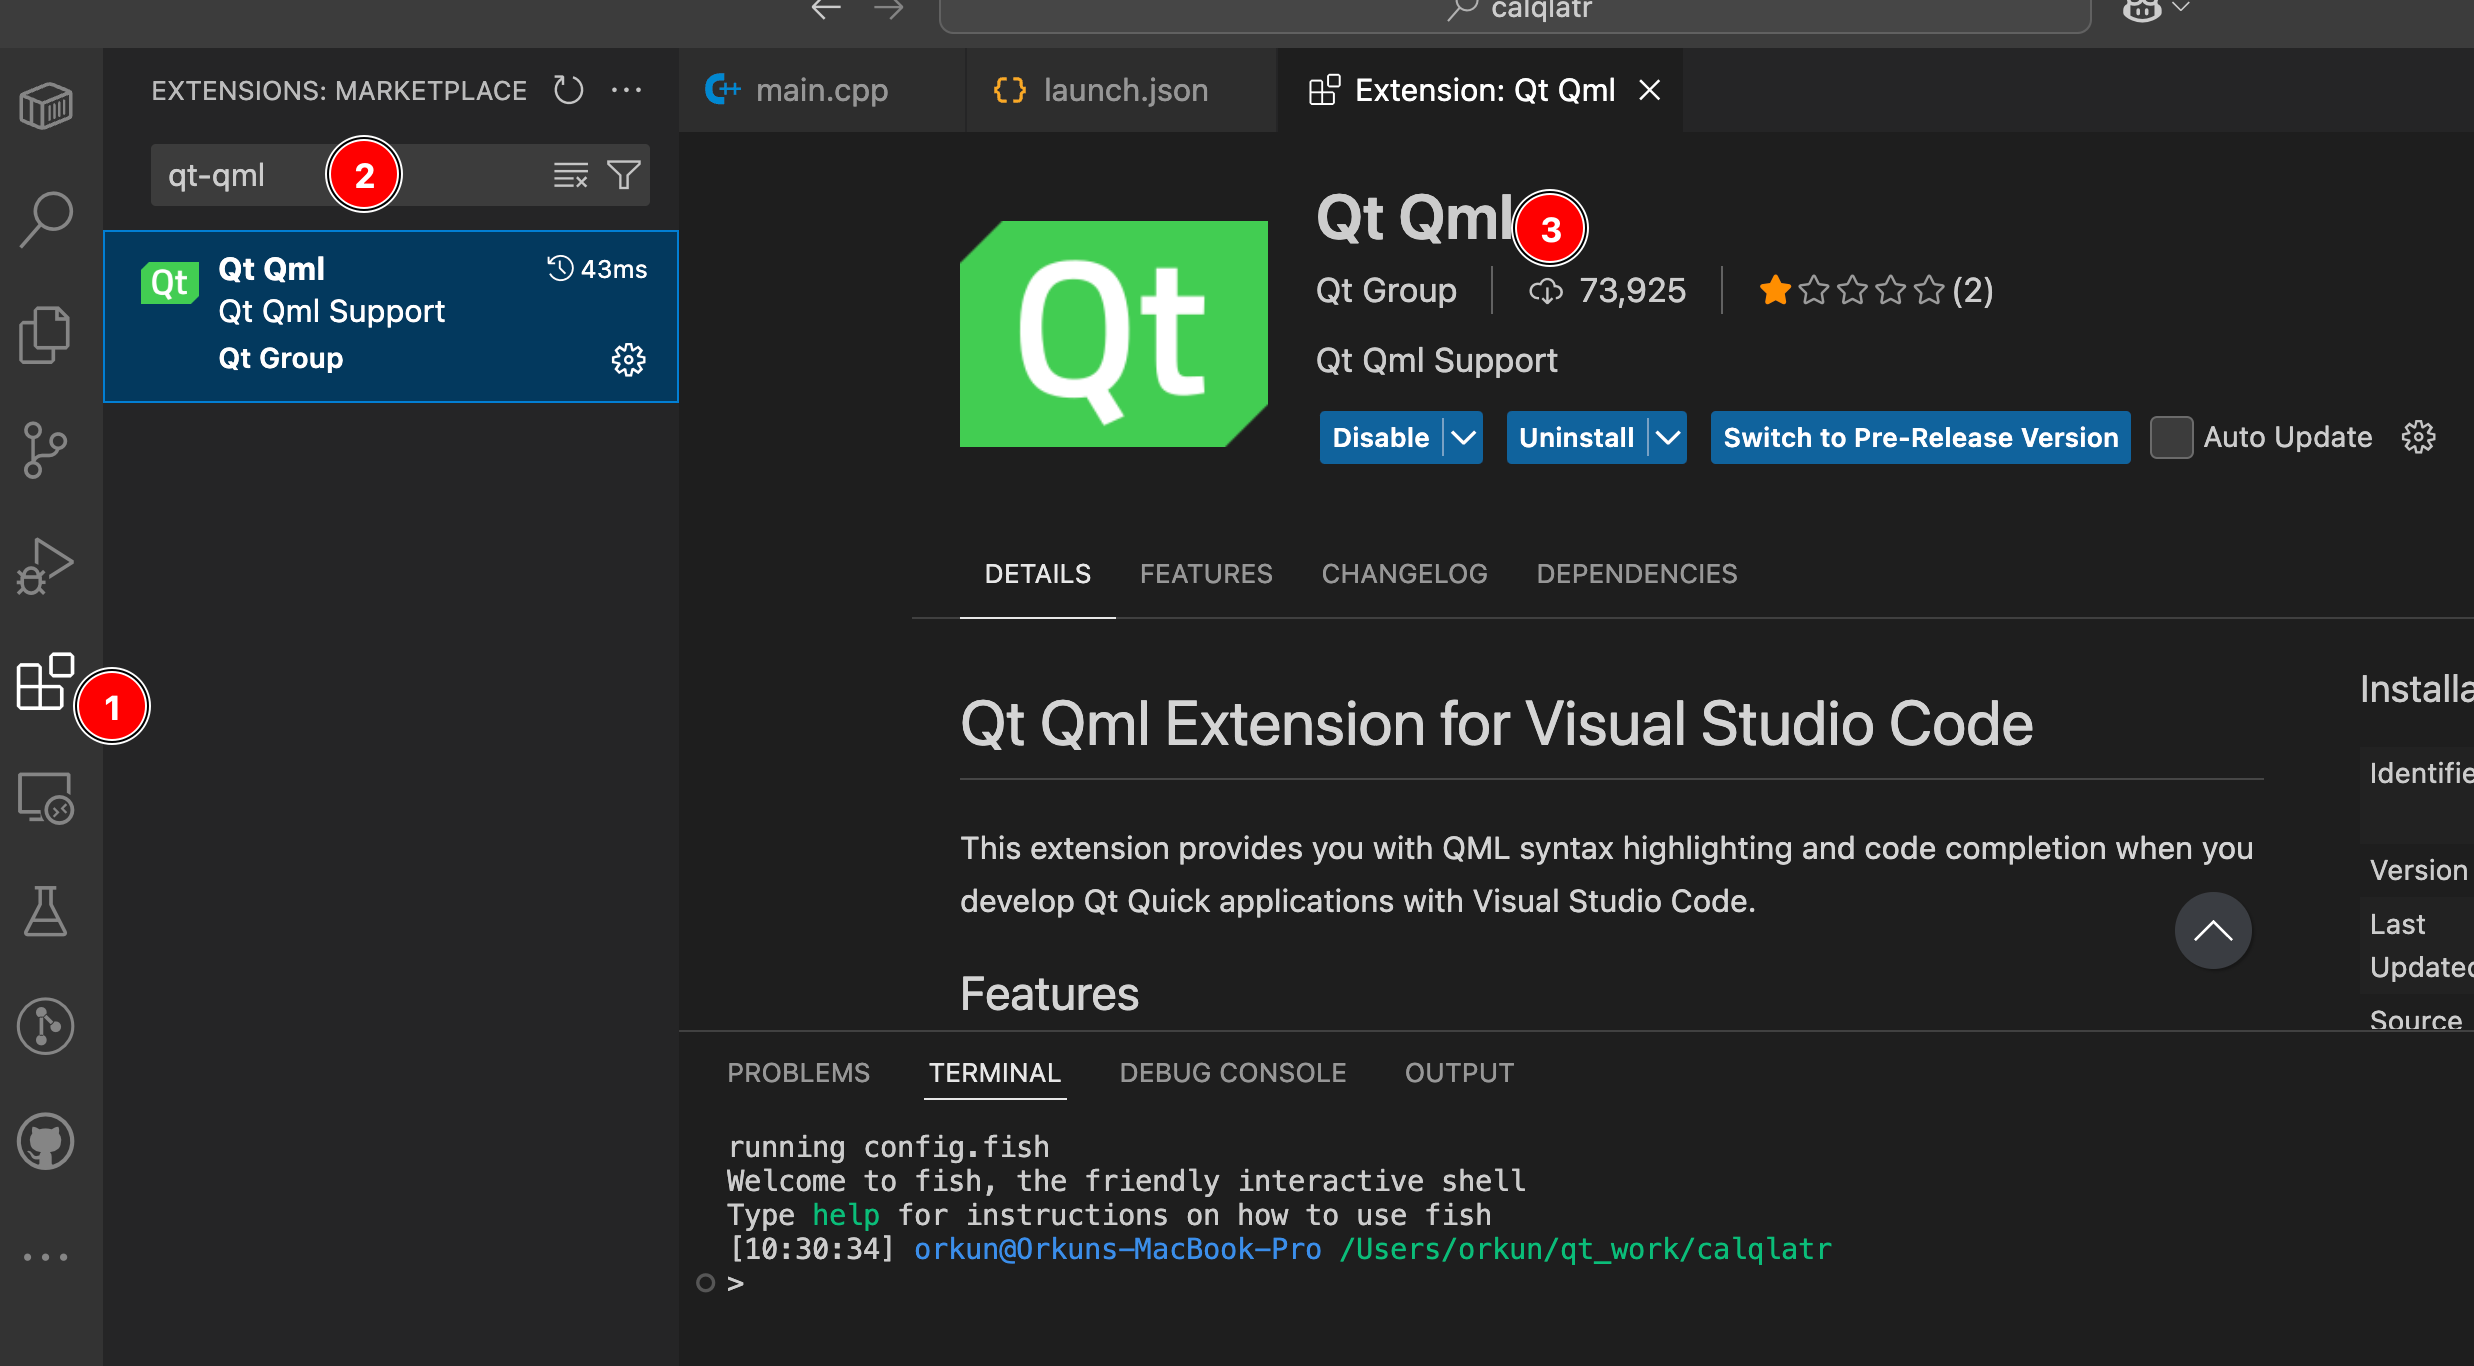Click the help command in terminal

pos(845,1215)
